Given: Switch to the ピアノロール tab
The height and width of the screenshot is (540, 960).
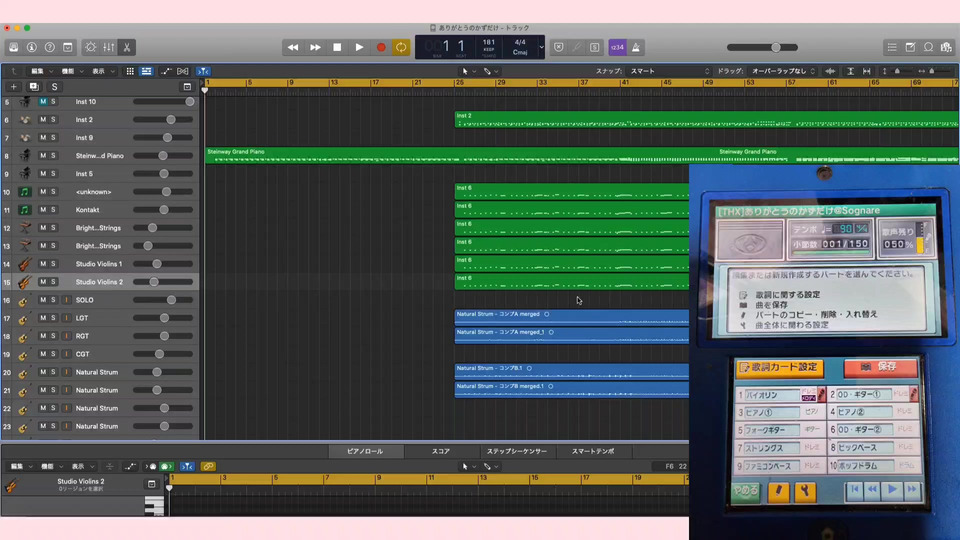Looking at the screenshot, I should coord(365,451).
